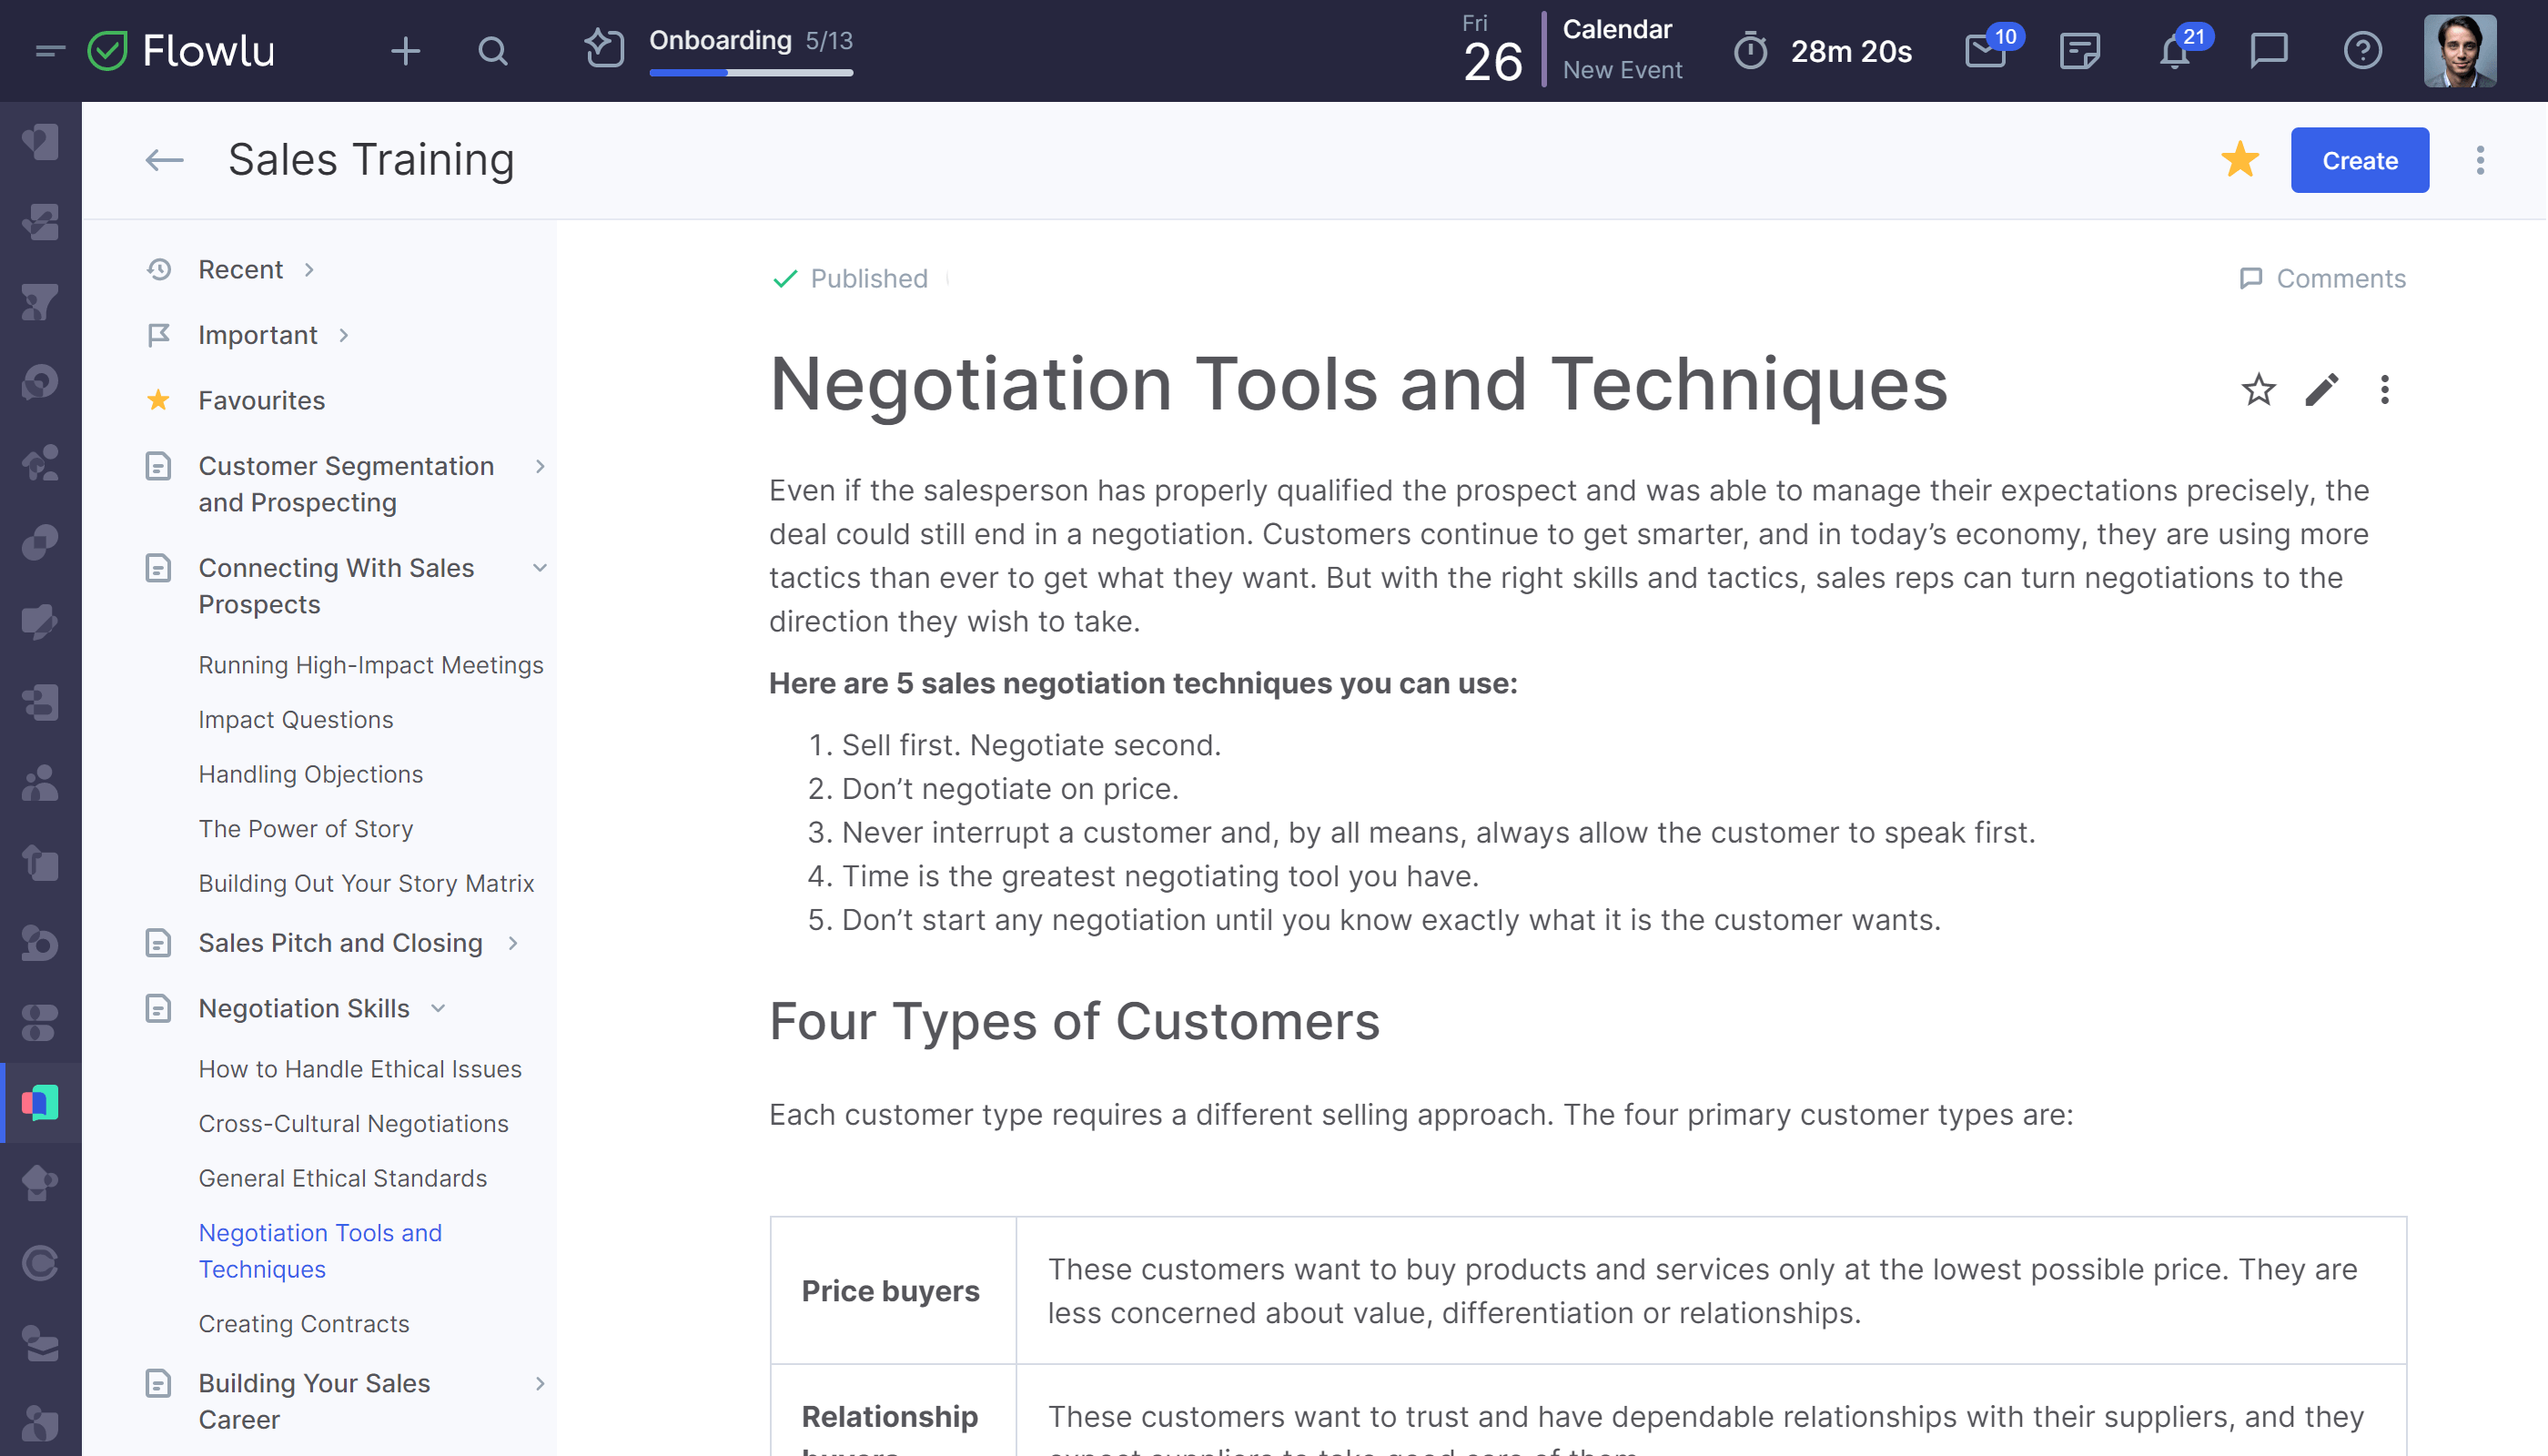Viewport: 2548px width, 1456px height.
Task: Edit the article with the pencil icon
Action: pos(2322,389)
